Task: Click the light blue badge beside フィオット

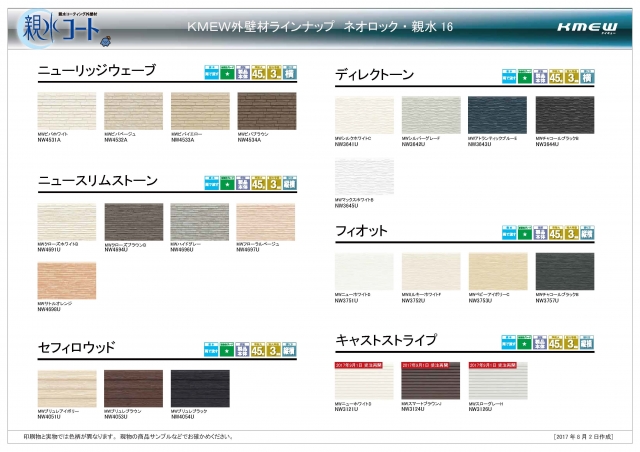Action: point(509,233)
